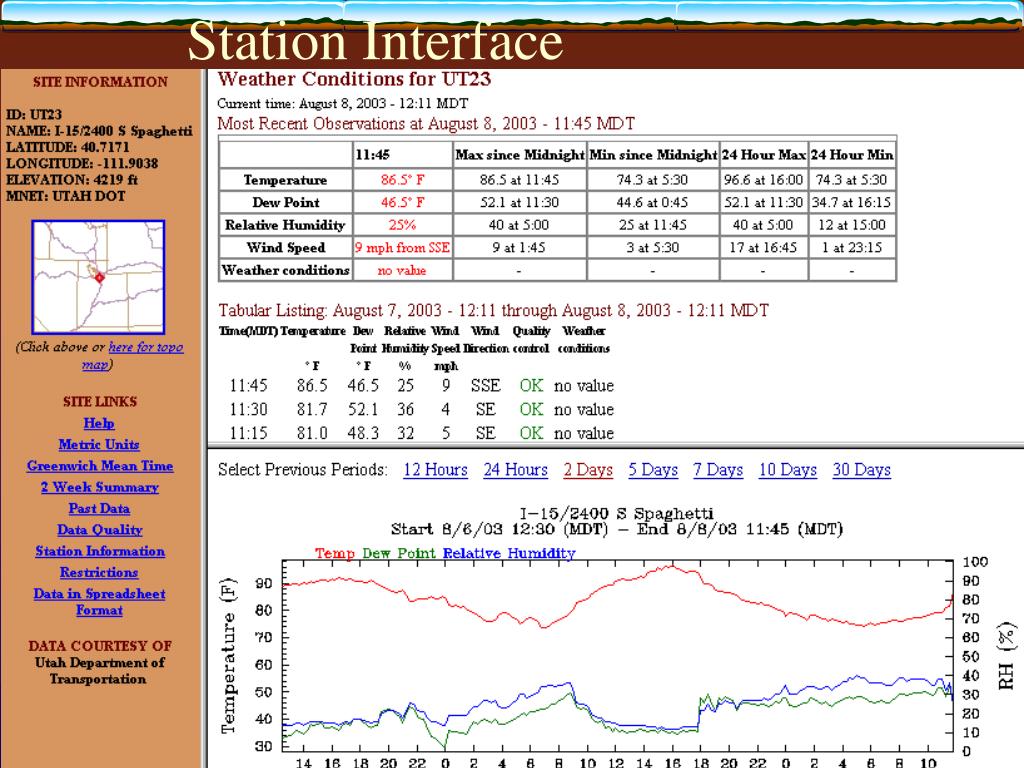Open Data in Spreadsheet Format

click(99, 601)
